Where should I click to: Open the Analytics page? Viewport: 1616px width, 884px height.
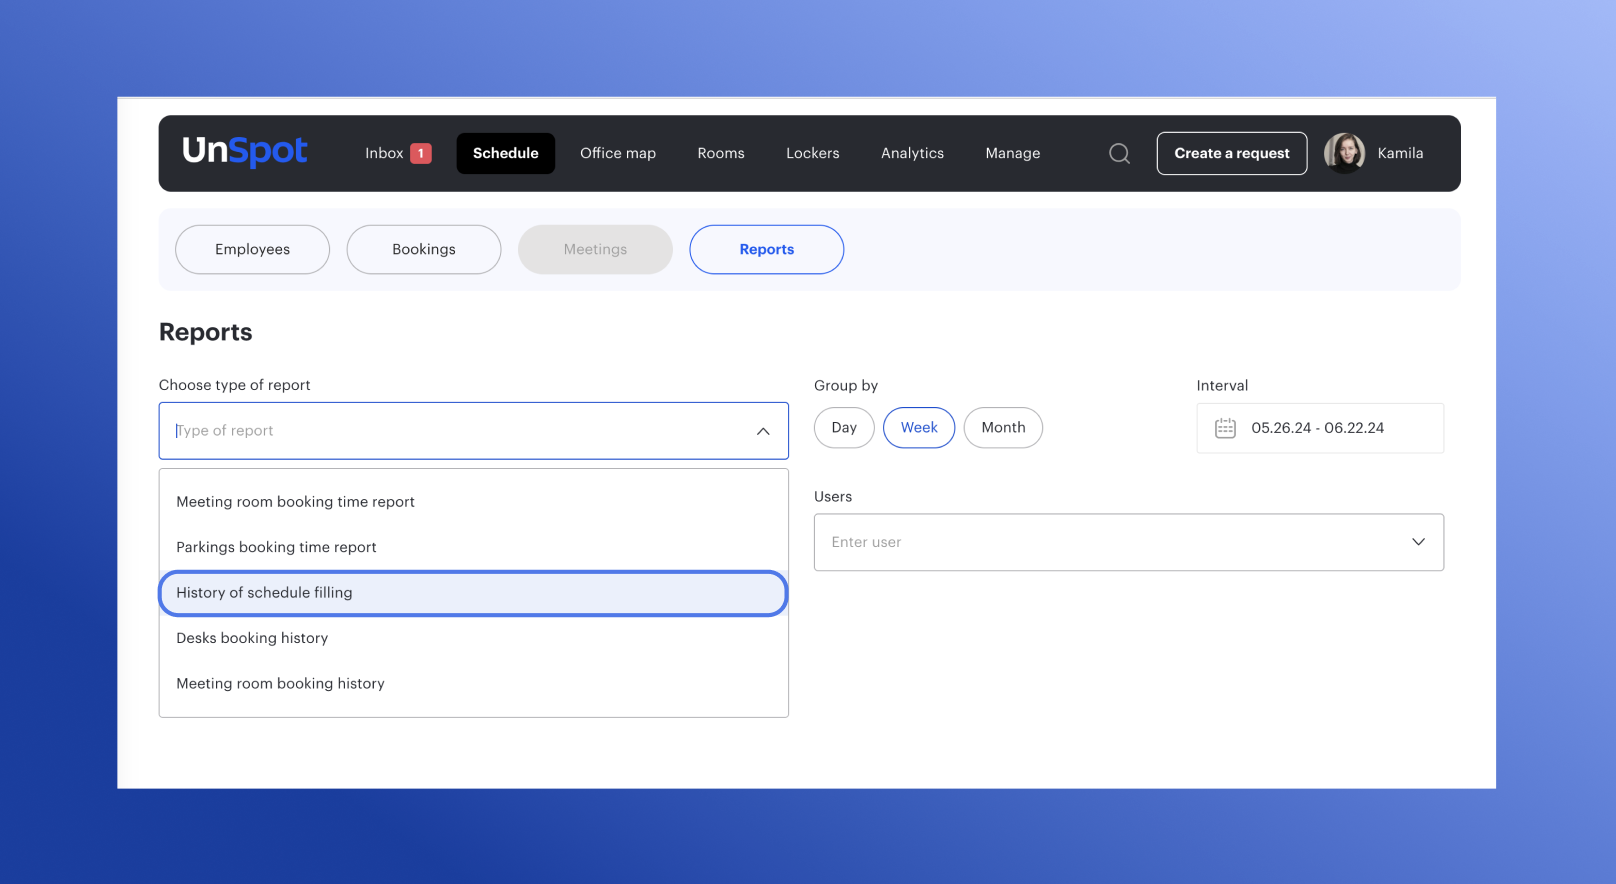coord(912,153)
